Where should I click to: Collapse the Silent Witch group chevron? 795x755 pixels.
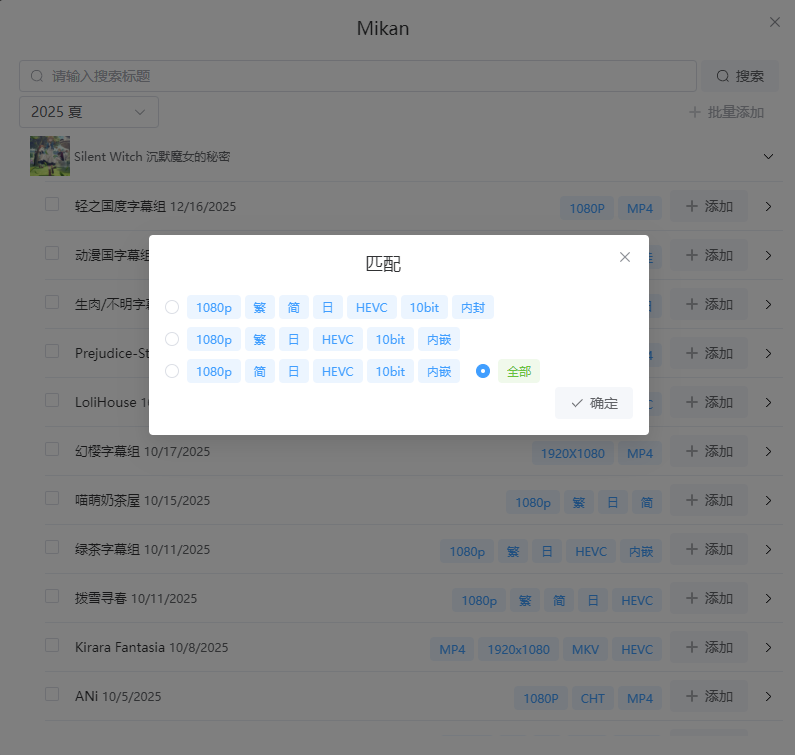coord(768,156)
